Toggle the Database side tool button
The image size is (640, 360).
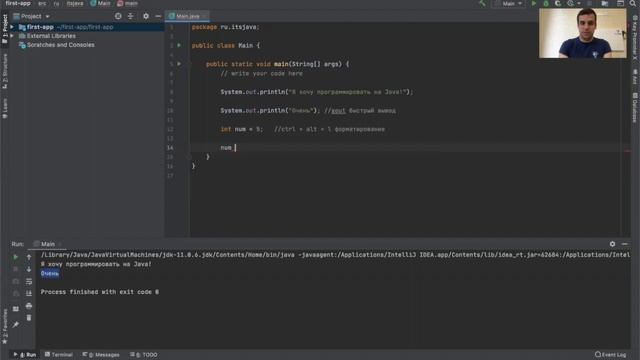pos(635,108)
